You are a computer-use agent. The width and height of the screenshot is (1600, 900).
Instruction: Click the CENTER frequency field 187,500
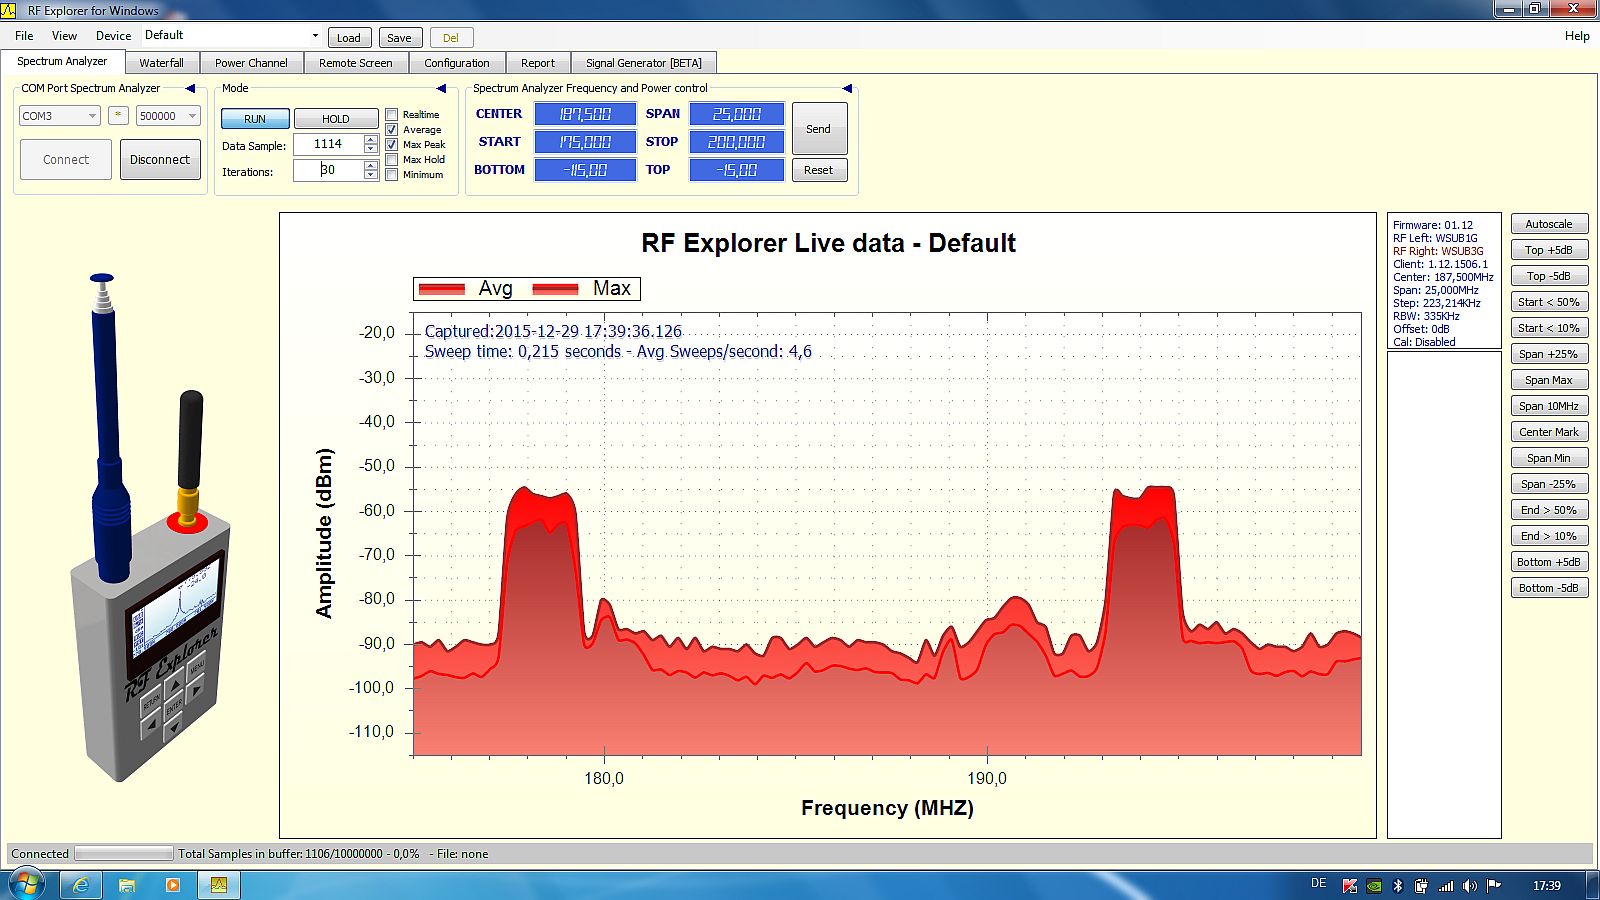tap(585, 114)
